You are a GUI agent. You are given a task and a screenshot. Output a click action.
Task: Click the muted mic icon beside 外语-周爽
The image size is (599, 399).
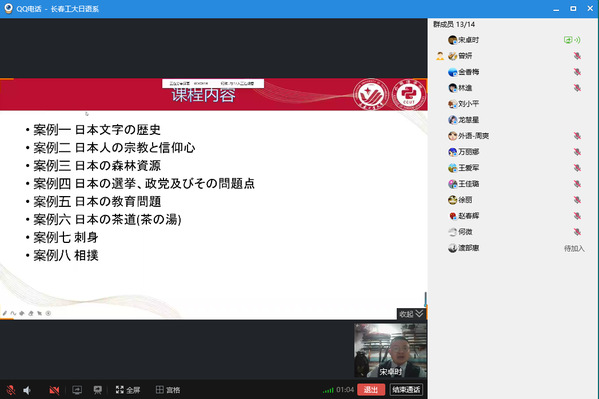tap(577, 136)
